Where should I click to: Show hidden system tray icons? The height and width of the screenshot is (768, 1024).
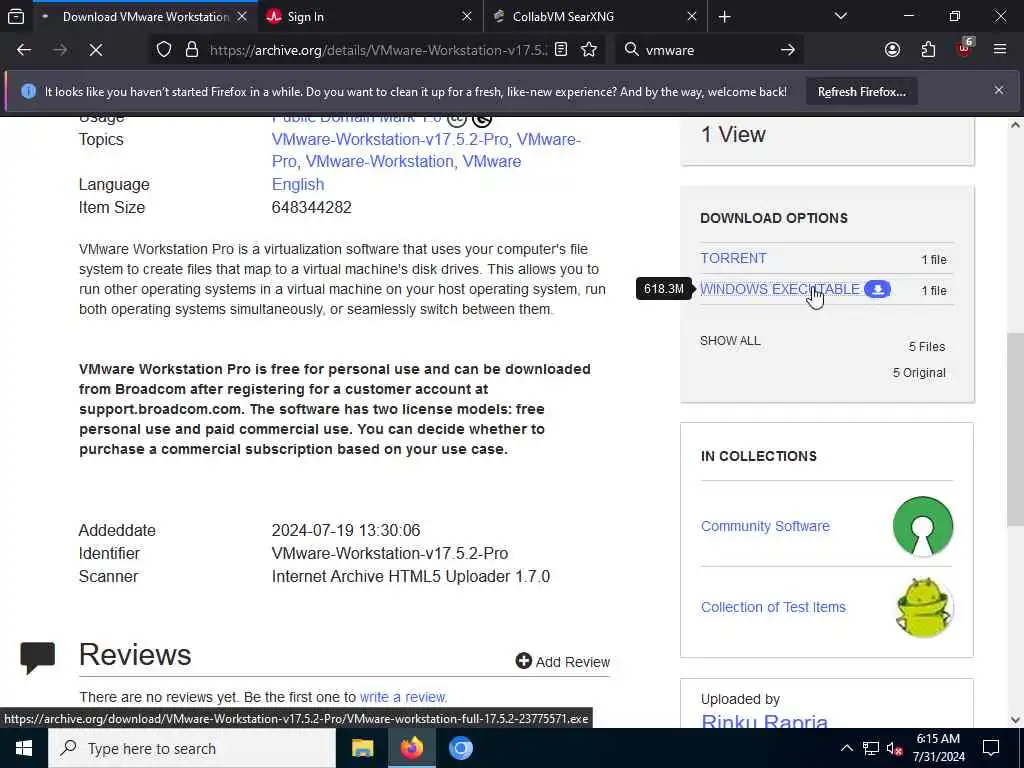click(846, 748)
